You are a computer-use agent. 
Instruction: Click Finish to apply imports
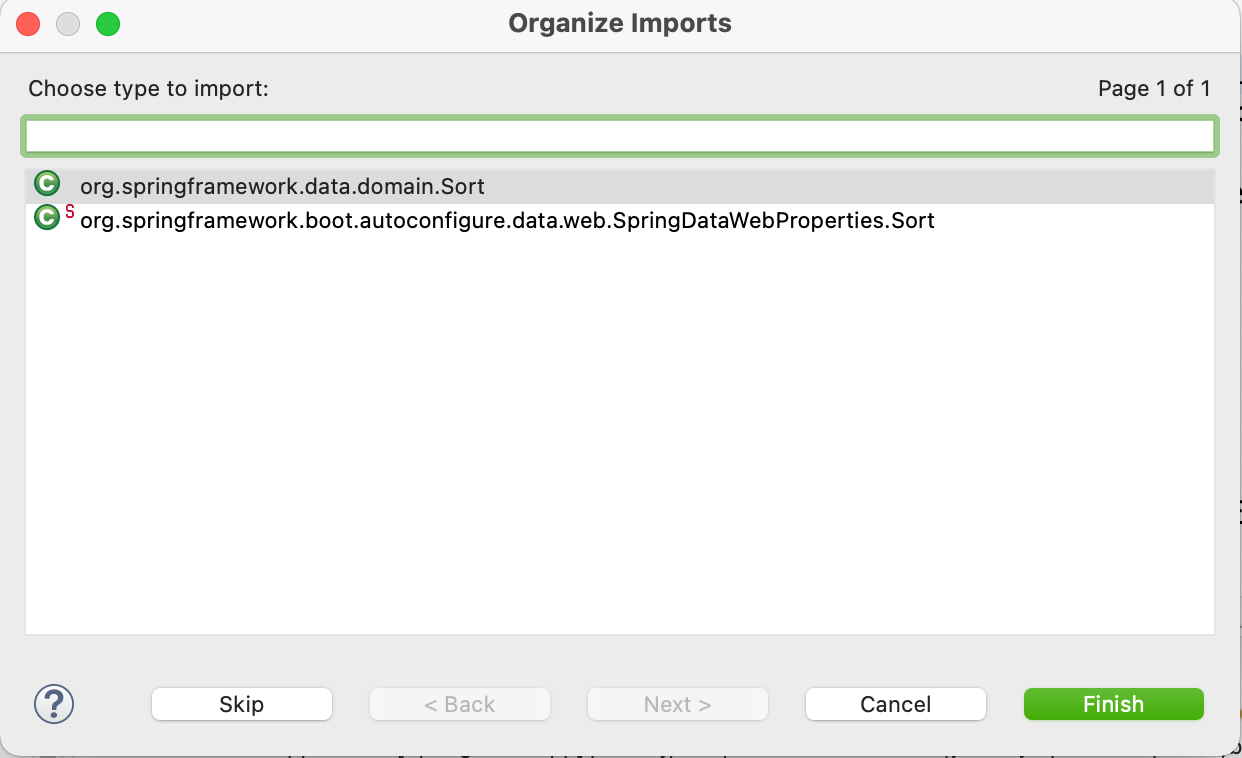tap(1114, 704)
